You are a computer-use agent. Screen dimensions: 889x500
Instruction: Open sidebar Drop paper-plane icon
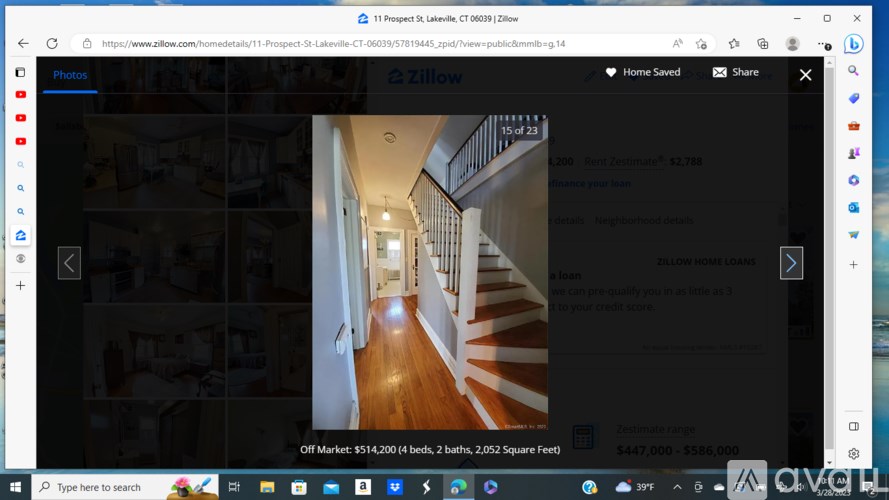click(853, 235)
